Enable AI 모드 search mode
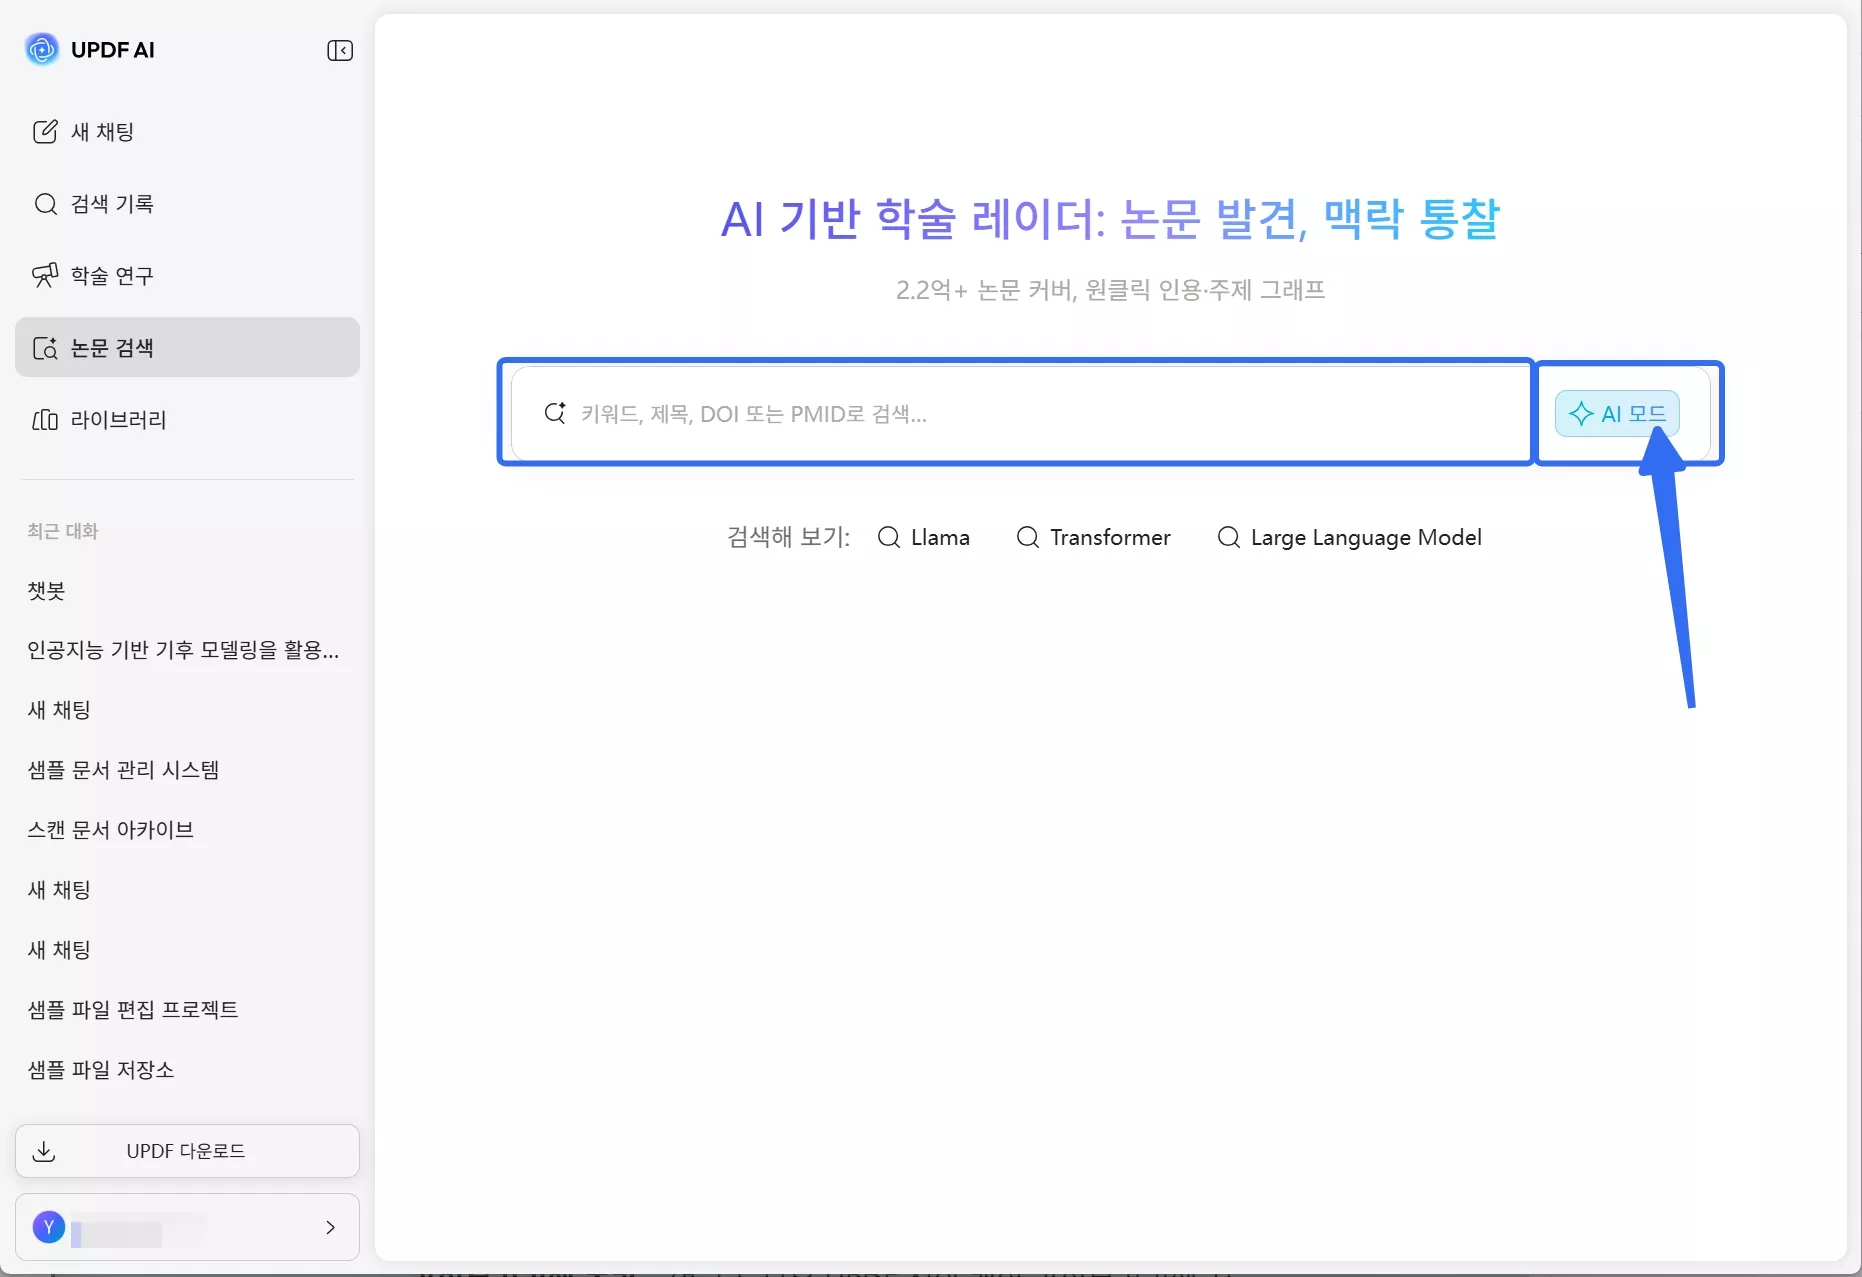The width and height of the screenshot is (1862, 1277). click(x=1618, y=413)
